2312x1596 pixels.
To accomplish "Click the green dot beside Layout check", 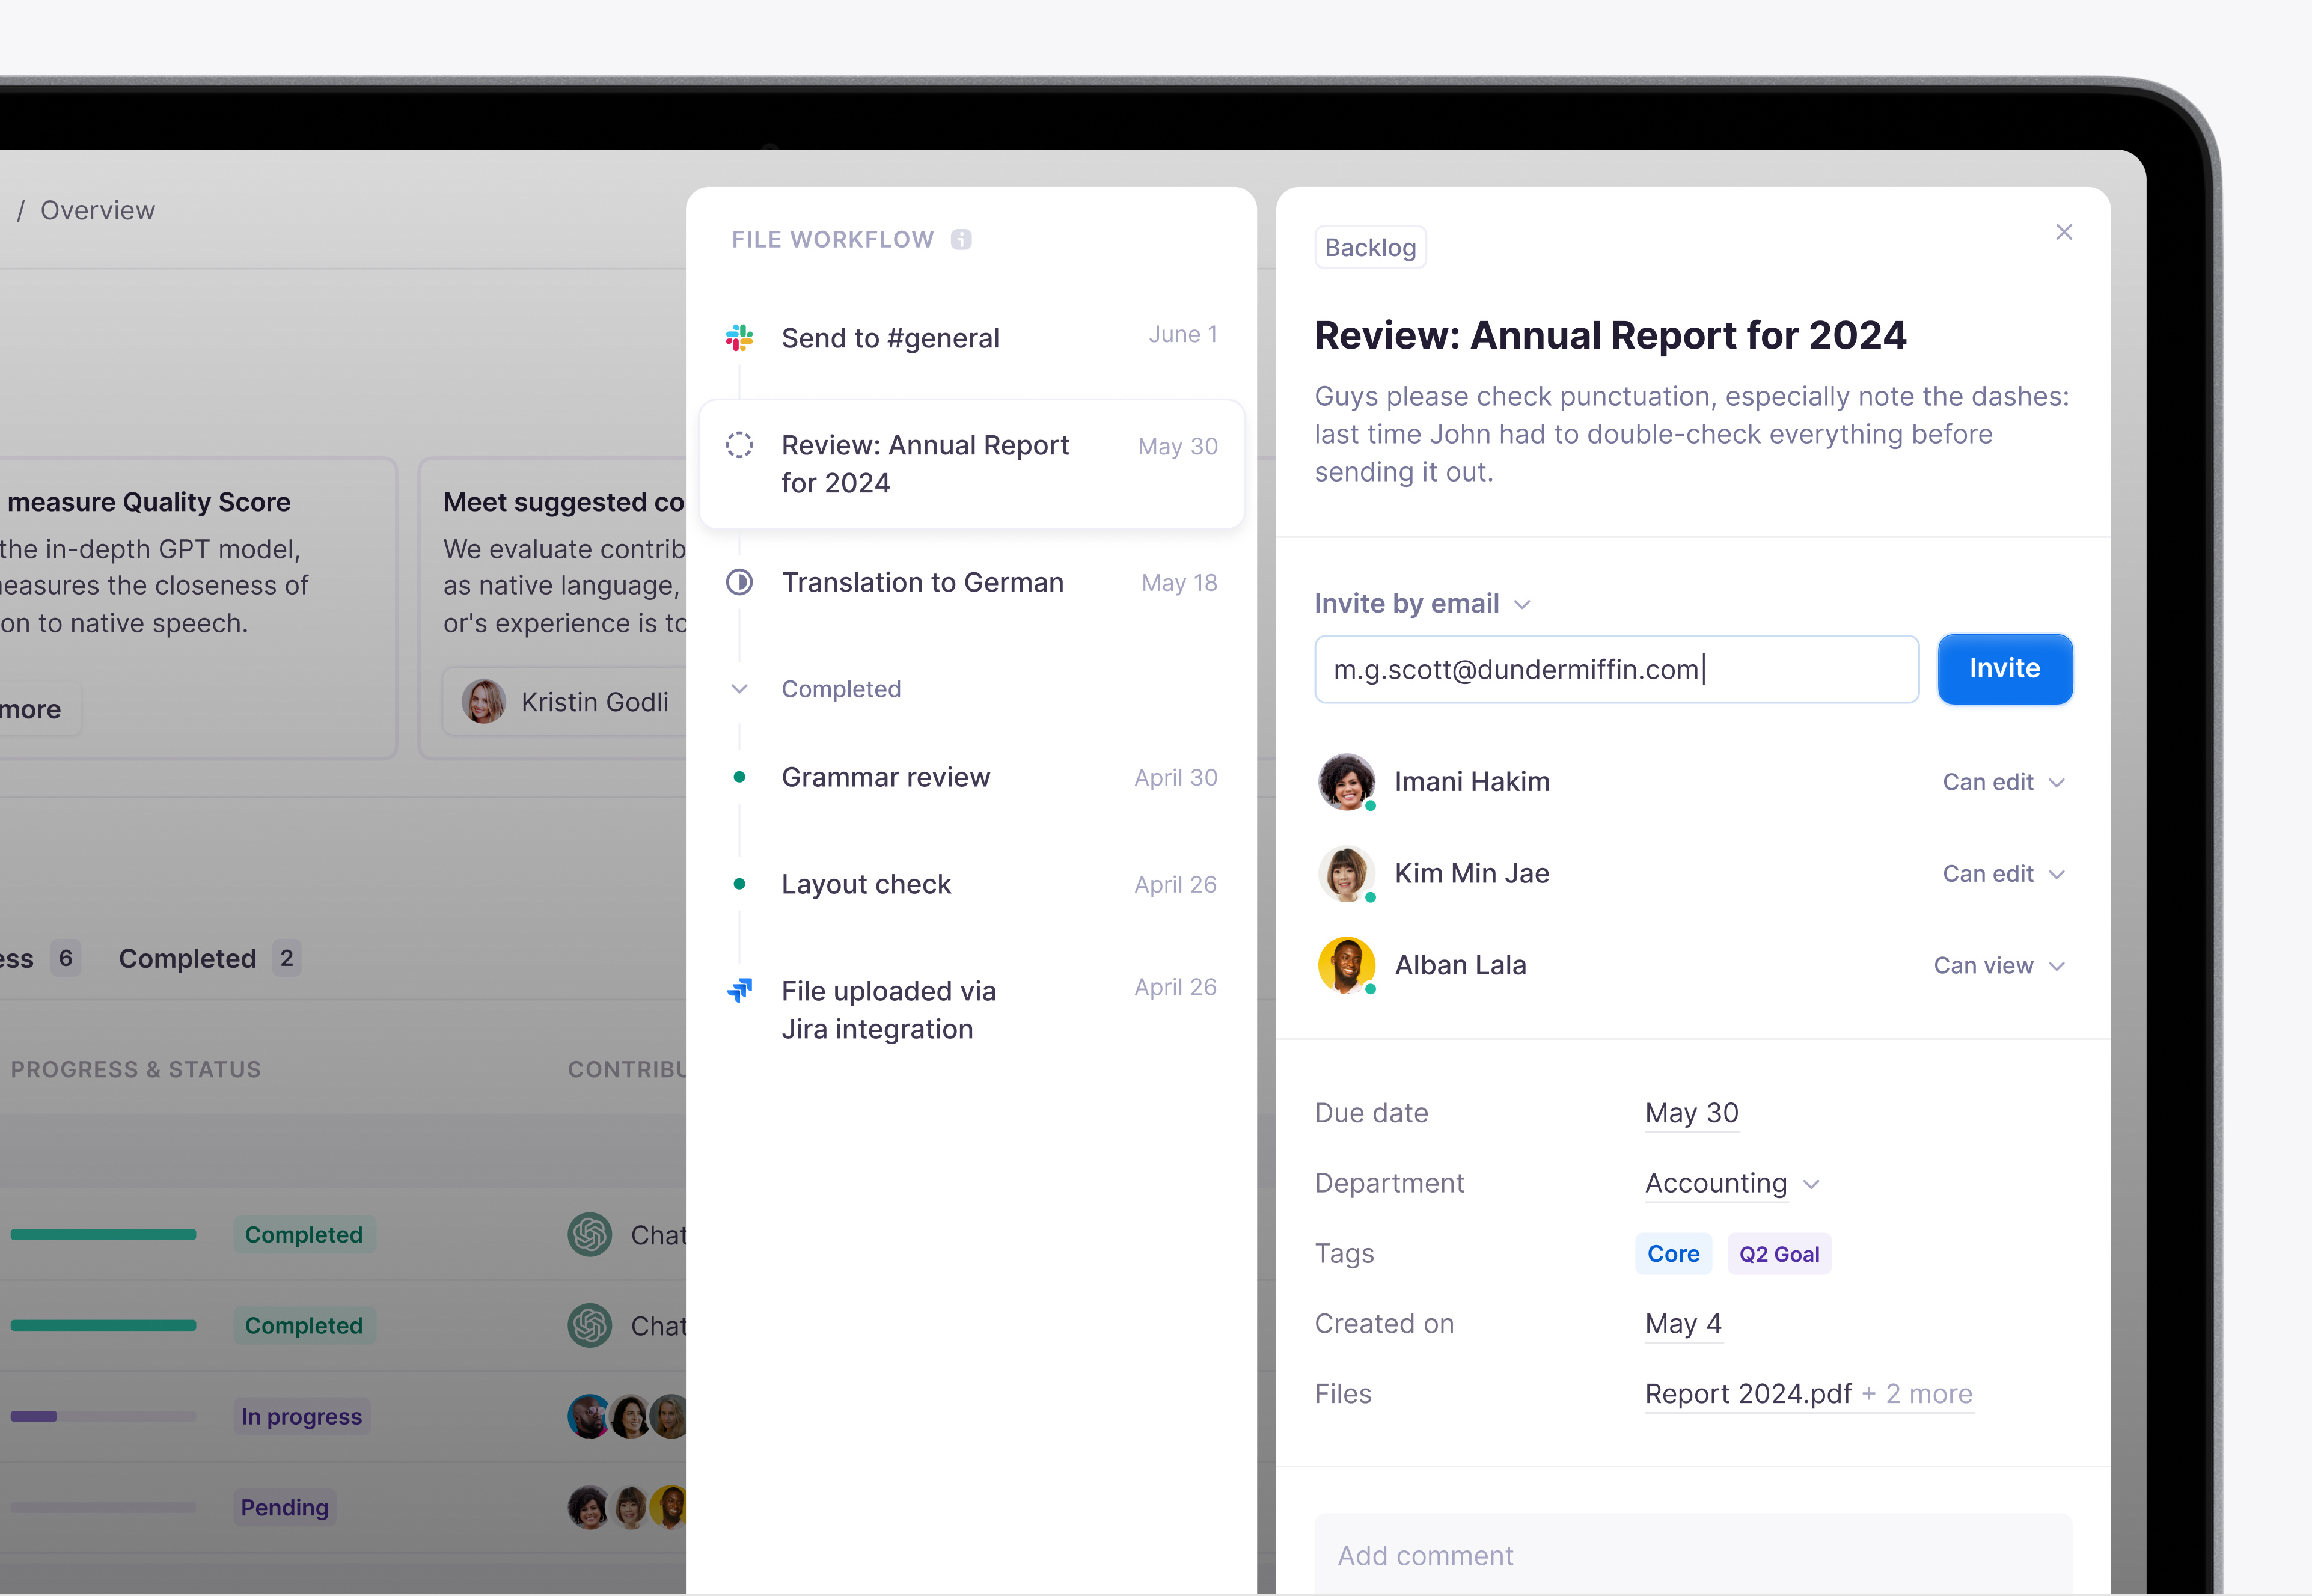I will point(739,884).
